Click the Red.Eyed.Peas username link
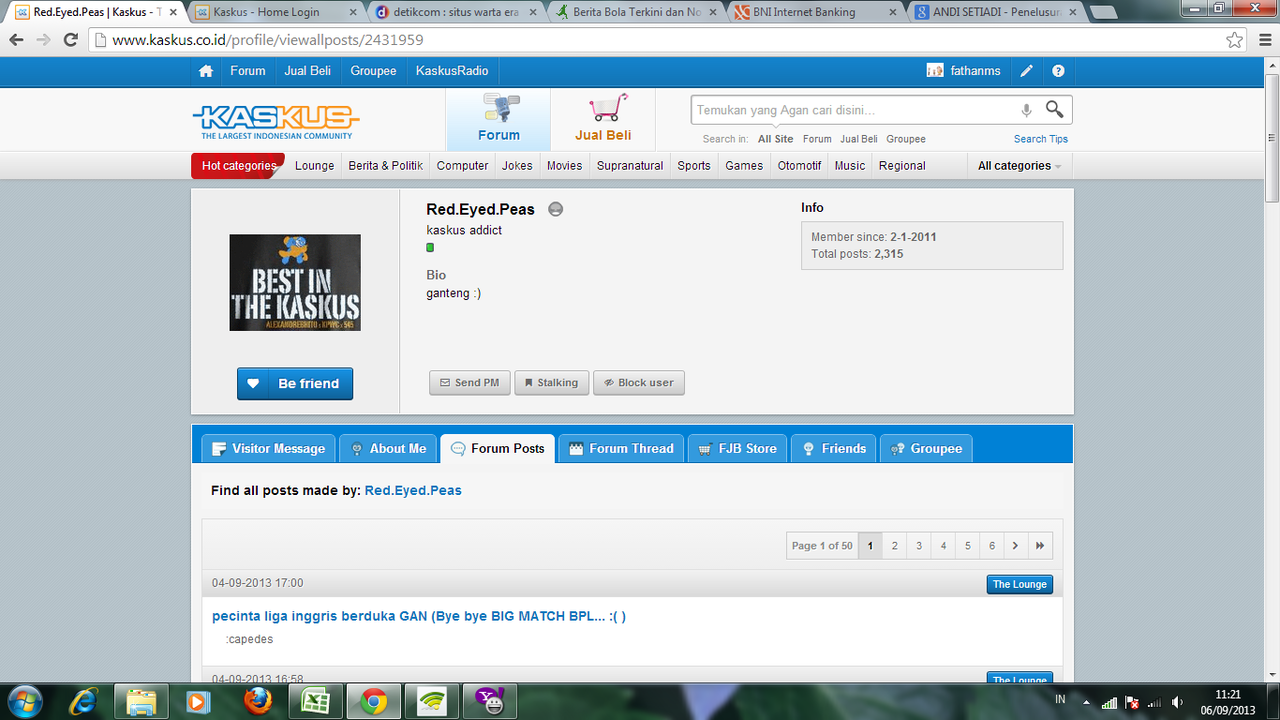This screenshot has height=720, width=1280. coord(413,491)
